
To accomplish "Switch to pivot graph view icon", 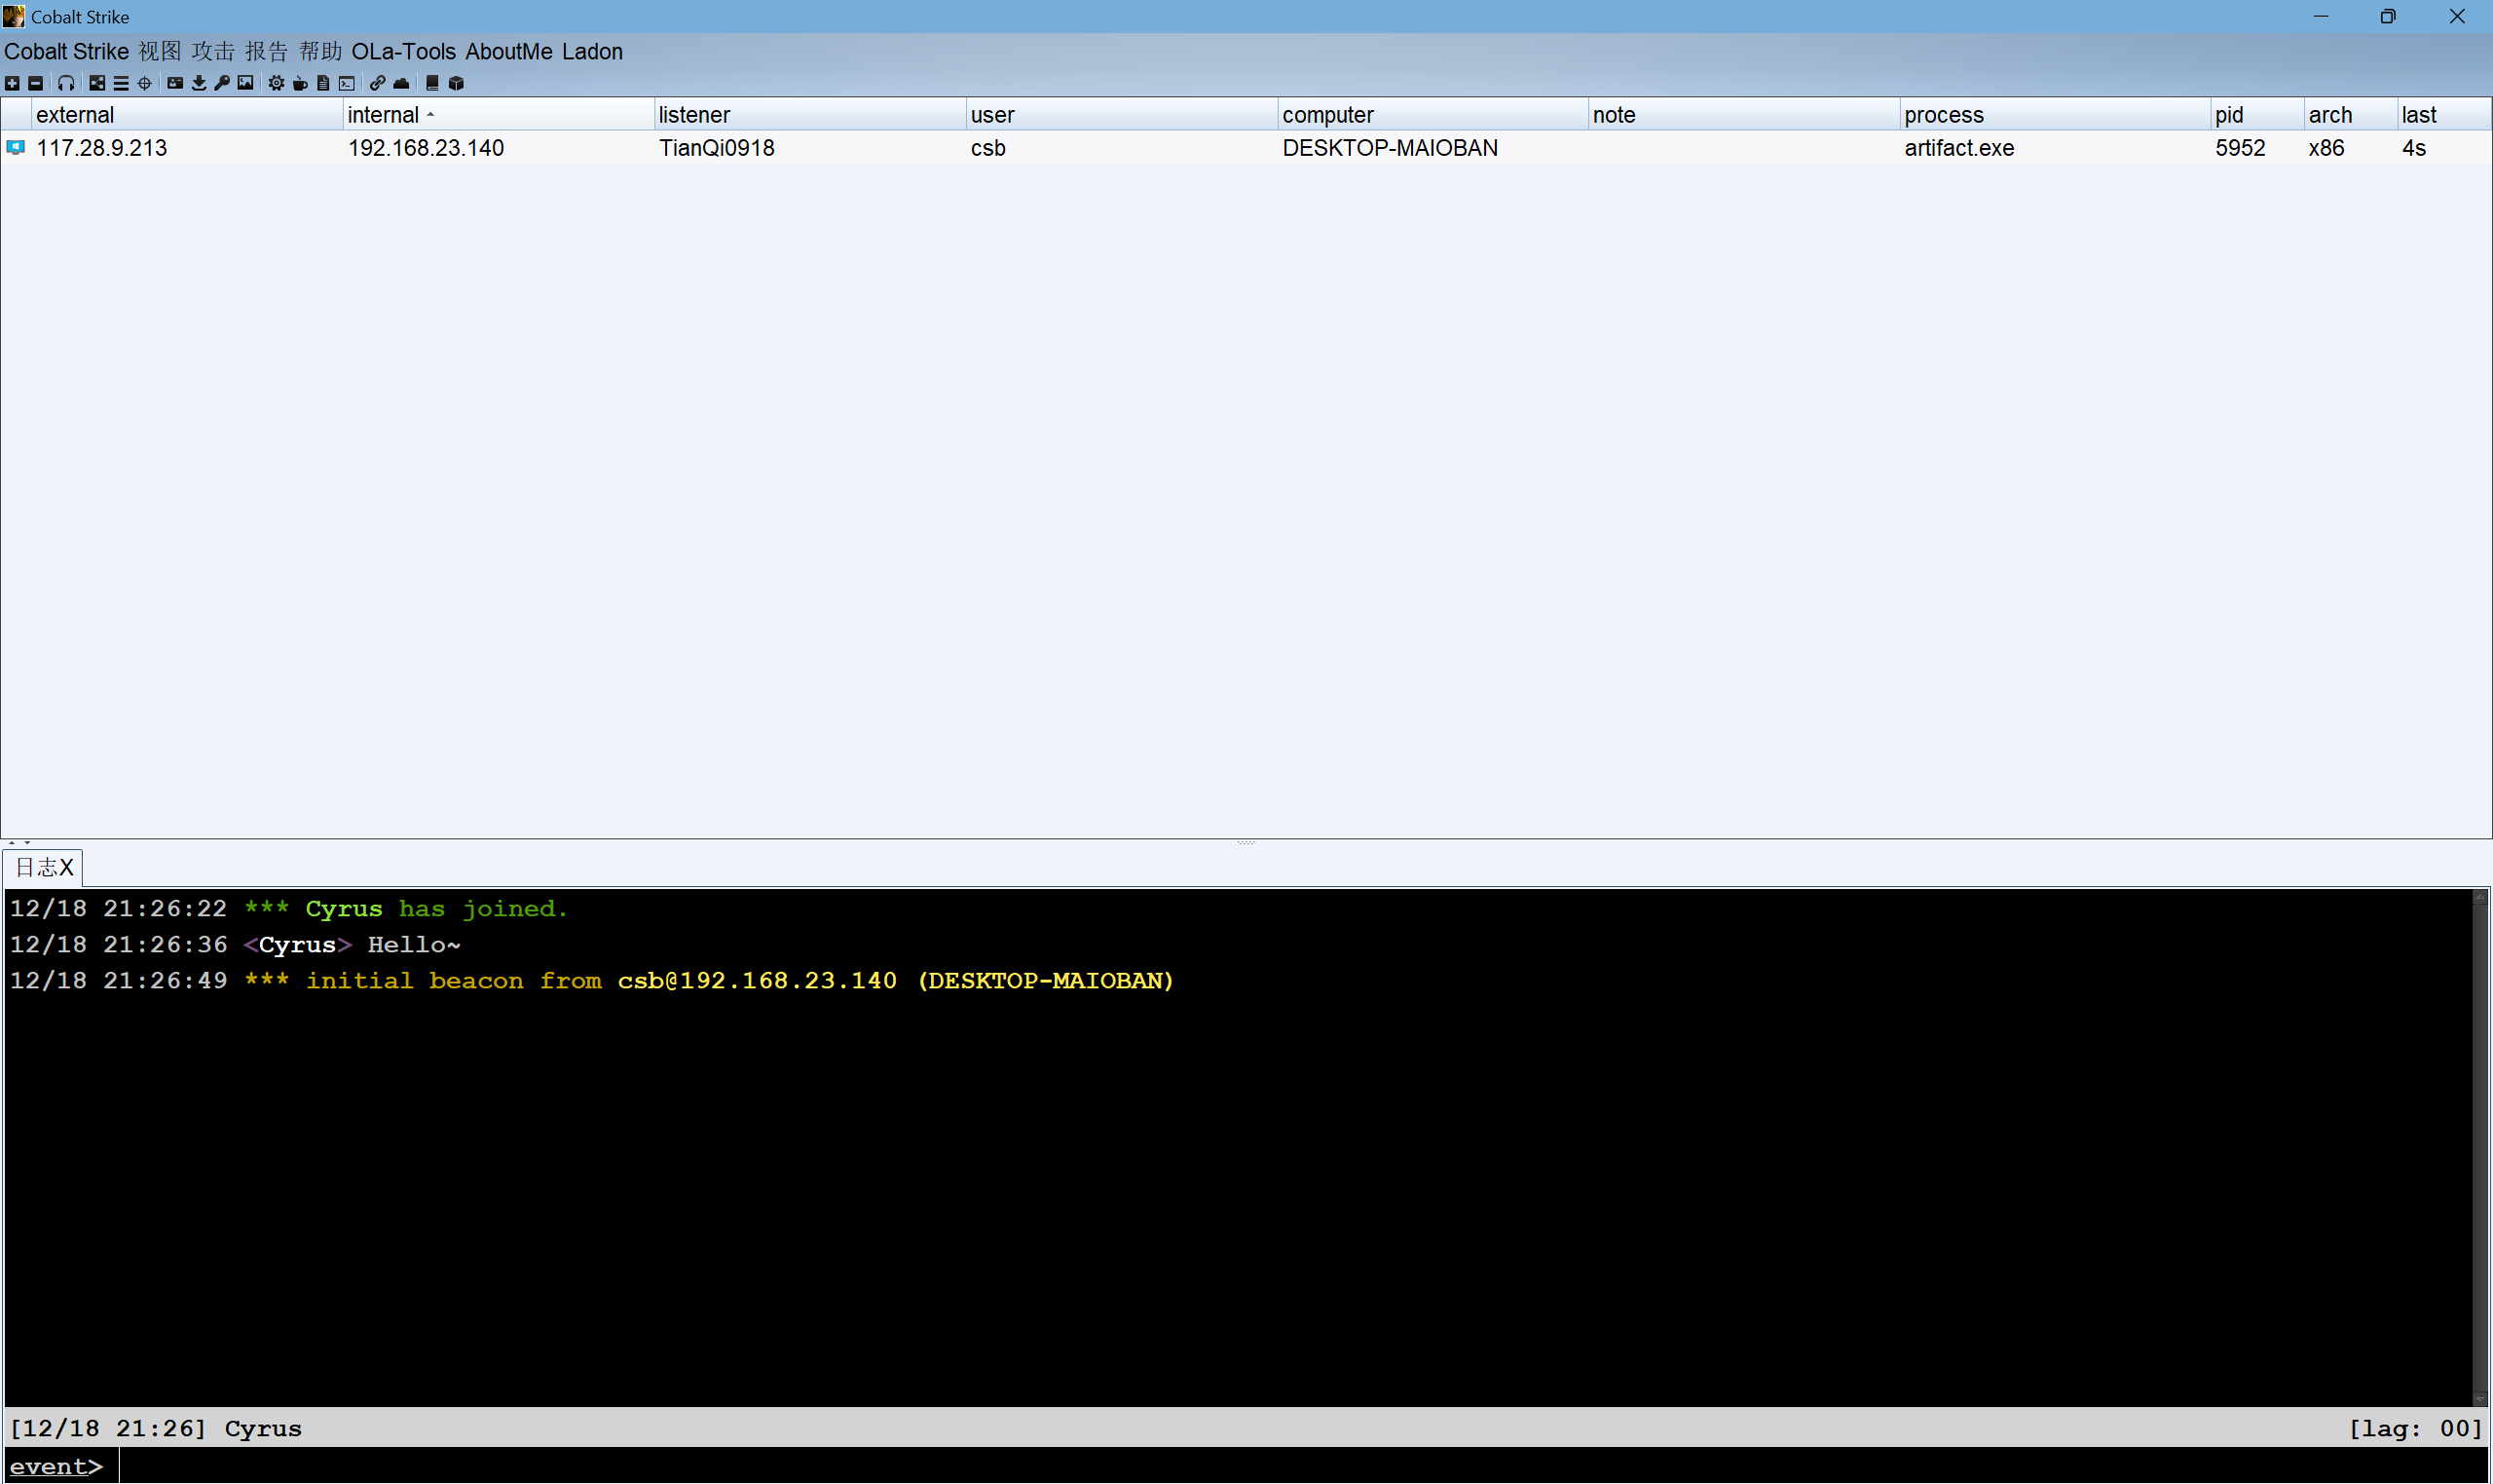I will (x=97, y=83).
